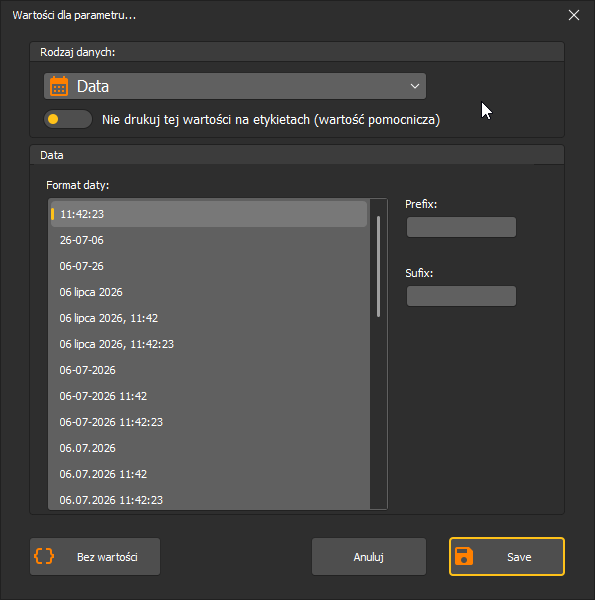Click the Bez wartości button
The image size is (595, 600).
point(95,556)
